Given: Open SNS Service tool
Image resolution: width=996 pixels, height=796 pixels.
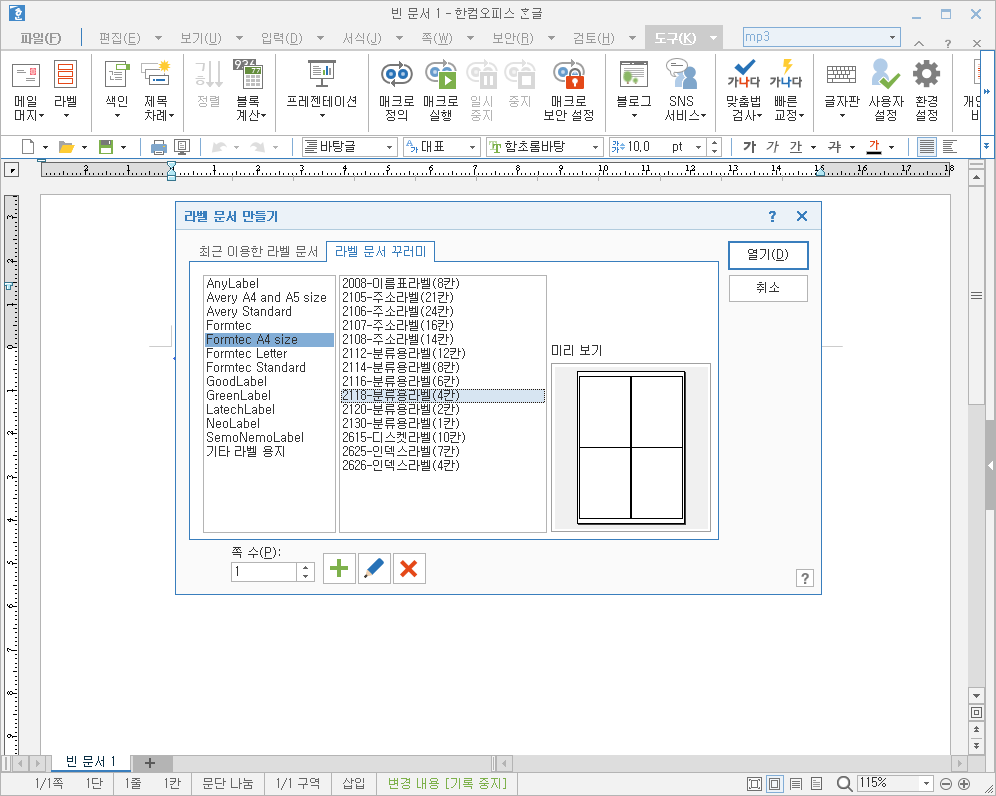Looking at the screenshot, I should point(683,91).
